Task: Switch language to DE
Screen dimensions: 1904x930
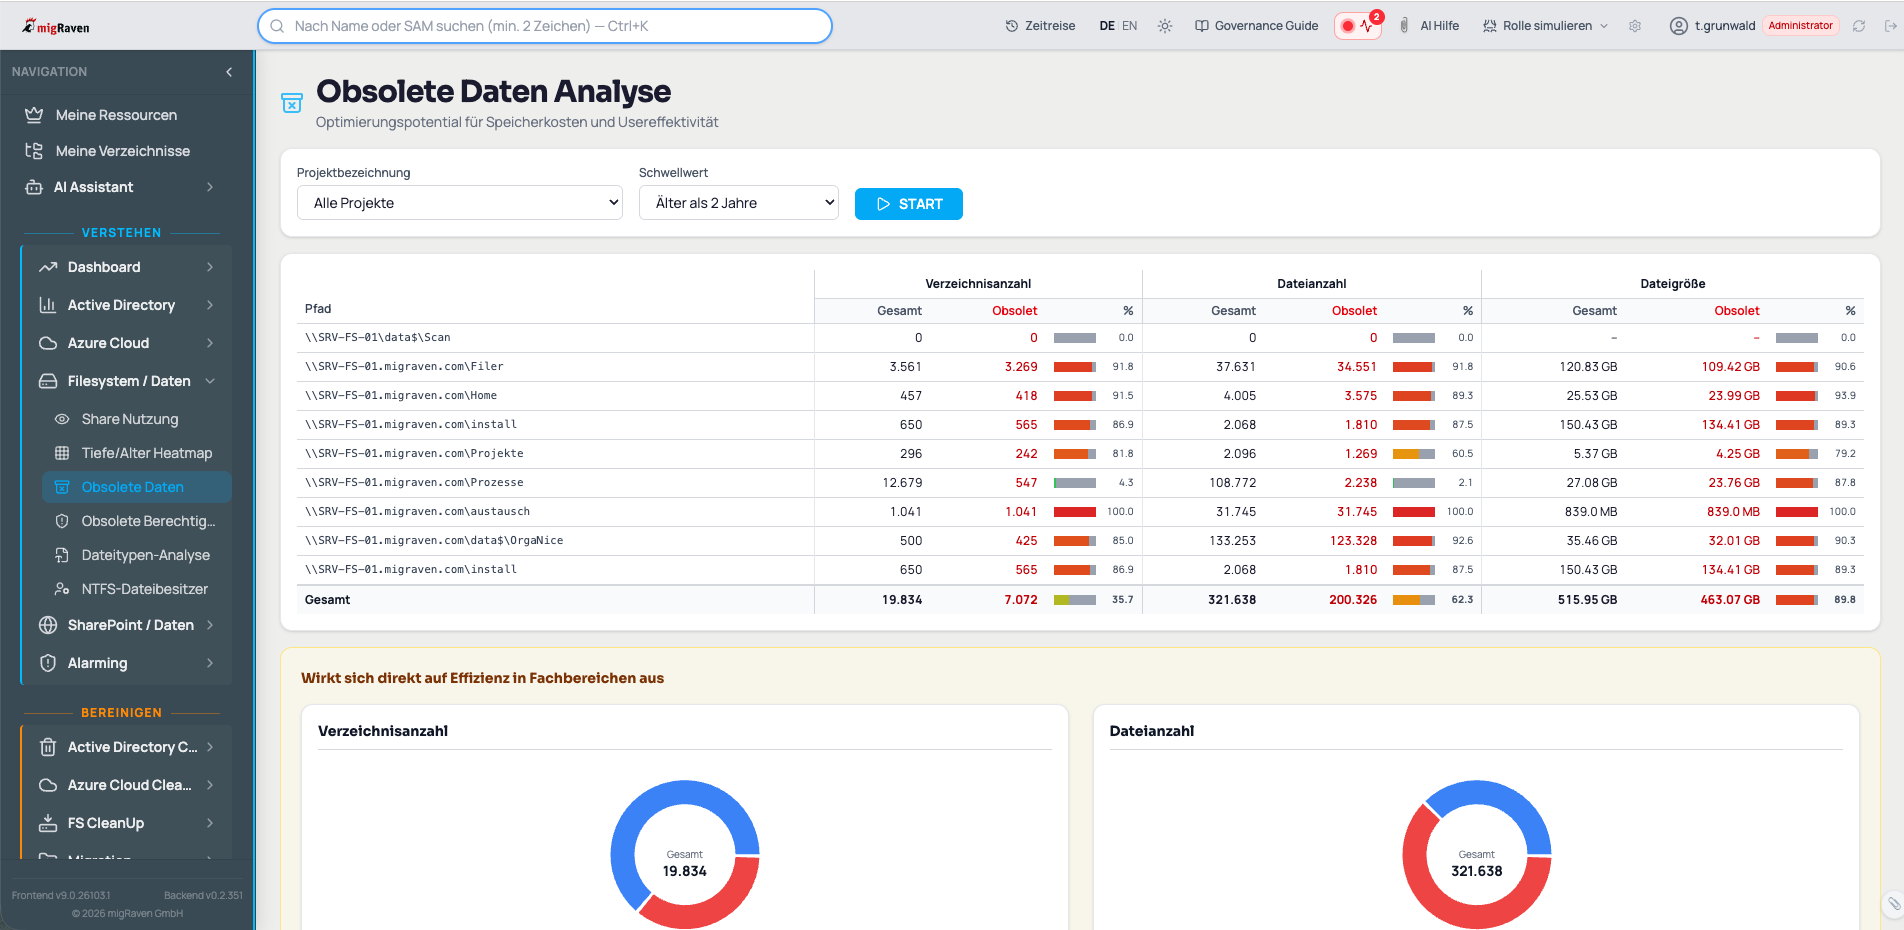Action: tap(1107, 26)
